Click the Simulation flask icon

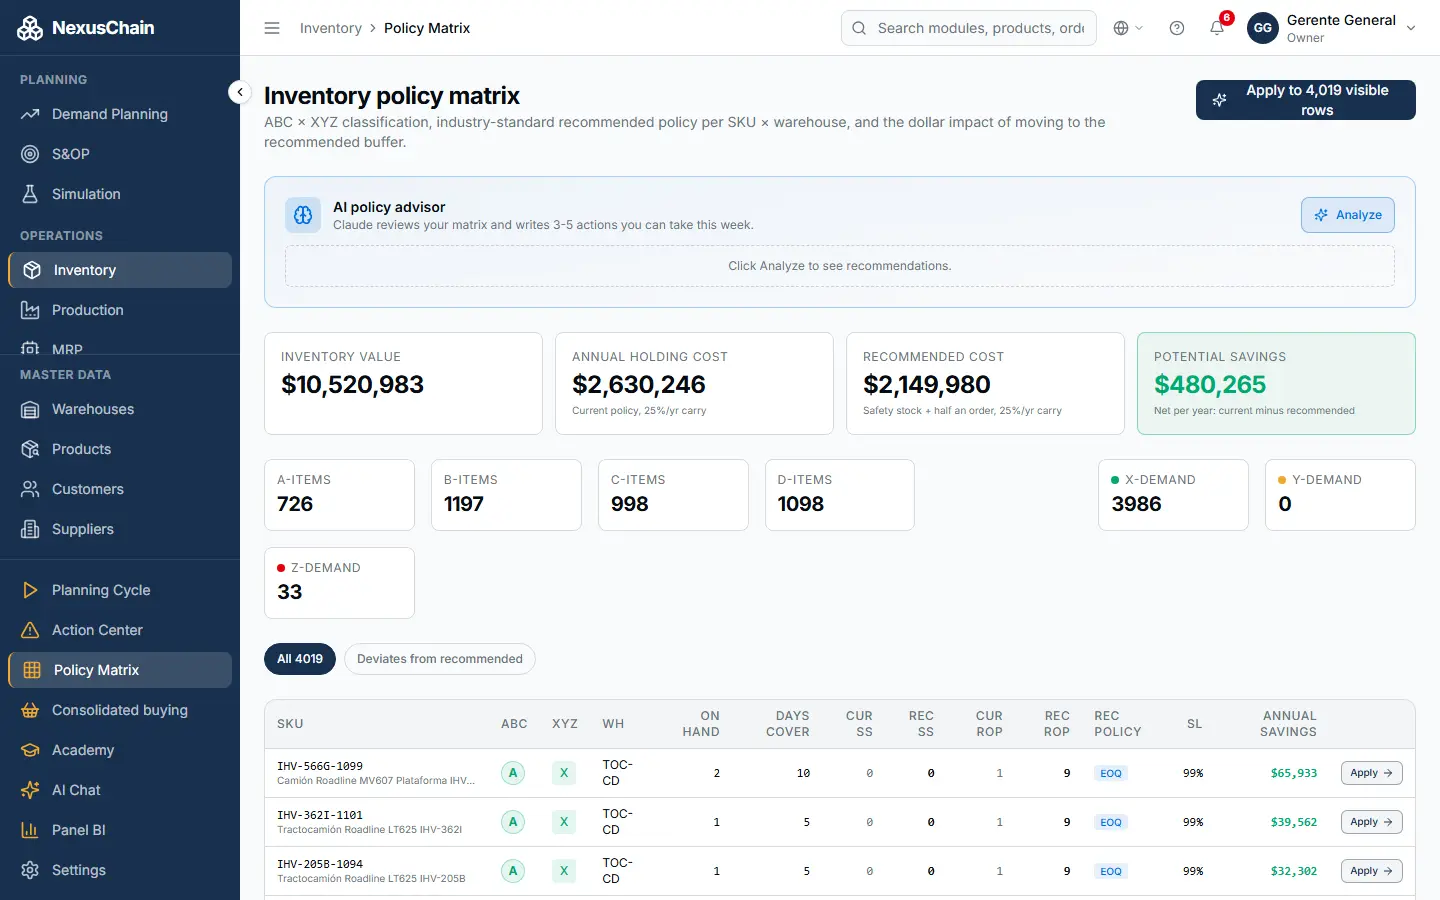click(x=30, y=194)
